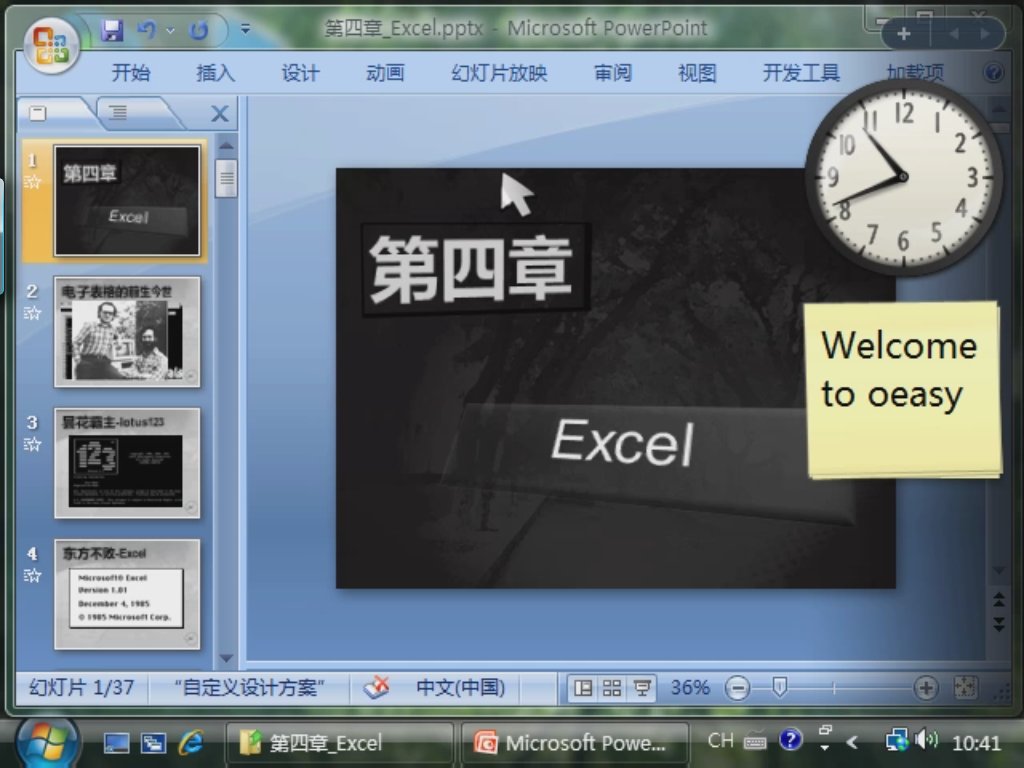Open the 开发工具 ribbon tab

point(801,72)
